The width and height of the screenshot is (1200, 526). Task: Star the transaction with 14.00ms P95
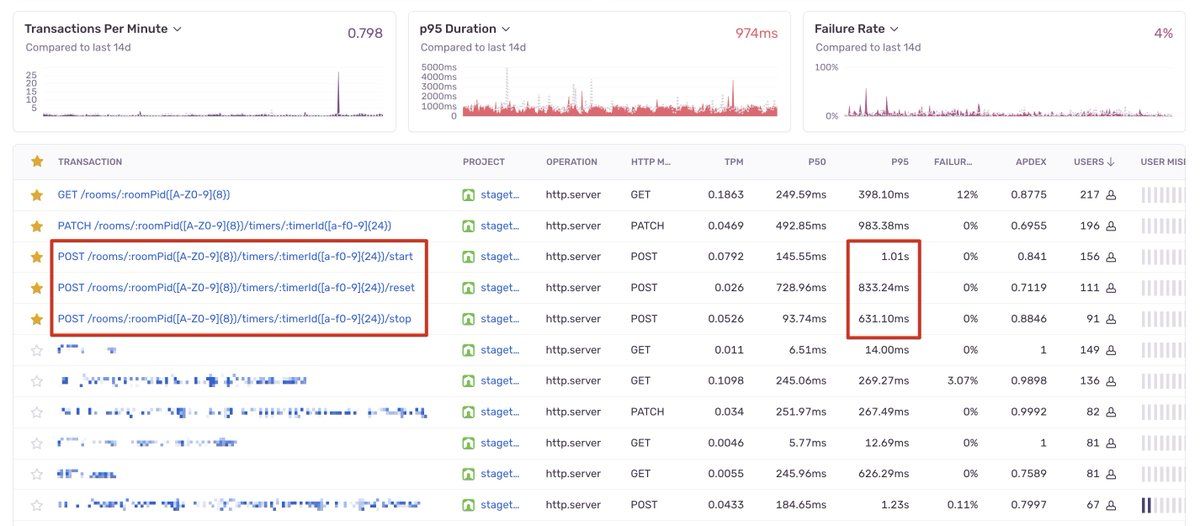coord(37,350)
